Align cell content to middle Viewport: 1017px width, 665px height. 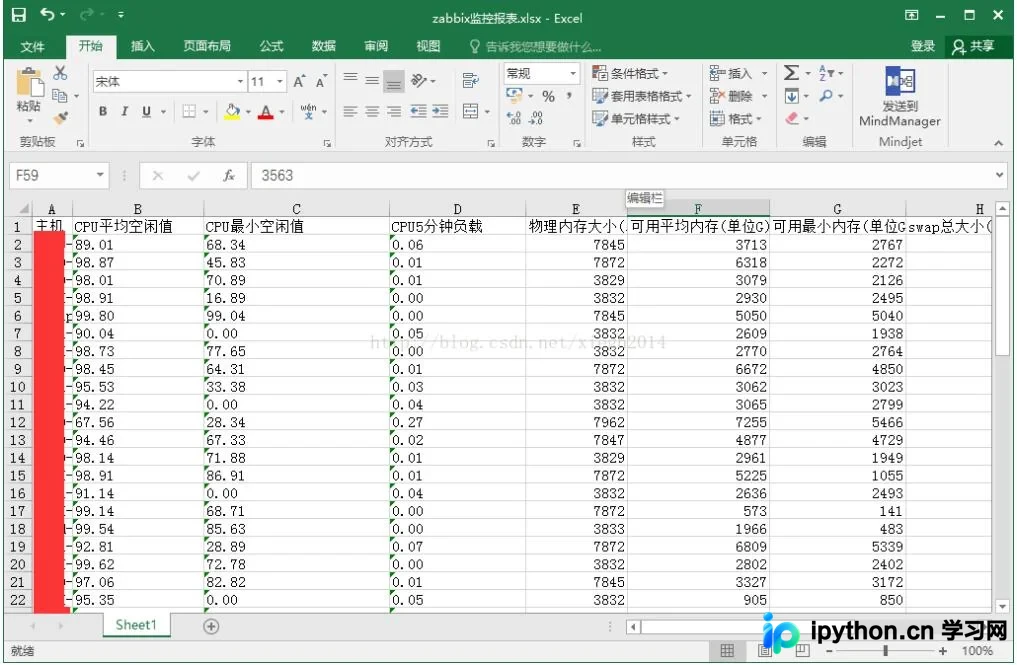pyautogui.click(x=372, y=80)
